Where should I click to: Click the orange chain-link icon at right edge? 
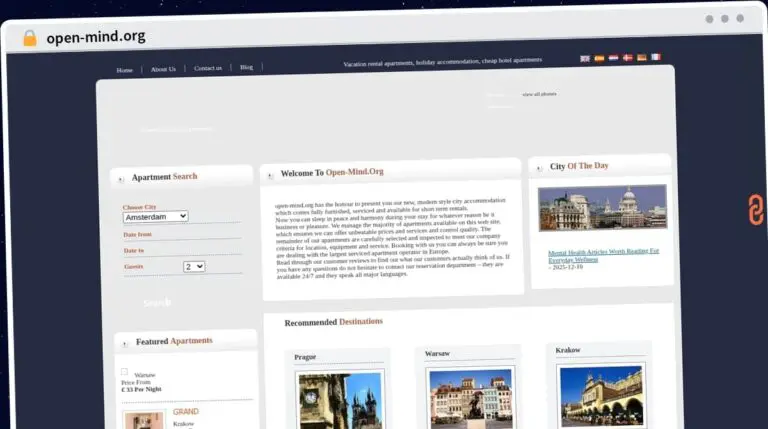(756, 210)
